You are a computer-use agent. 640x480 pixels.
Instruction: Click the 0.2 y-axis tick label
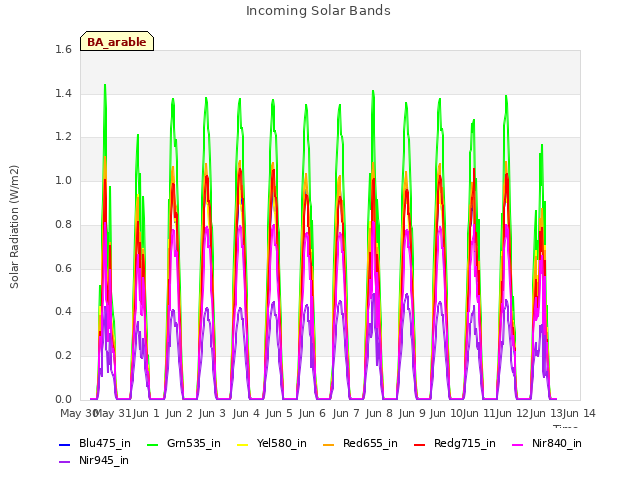coord(63,356)
